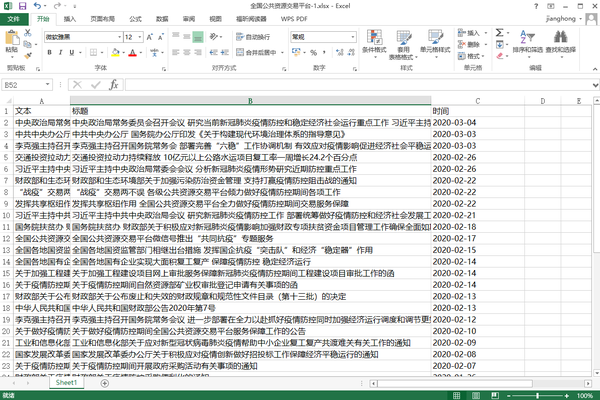Open the font size dropdown
The width and height of the screenshot is (600, 400).
tap(140, 37)
